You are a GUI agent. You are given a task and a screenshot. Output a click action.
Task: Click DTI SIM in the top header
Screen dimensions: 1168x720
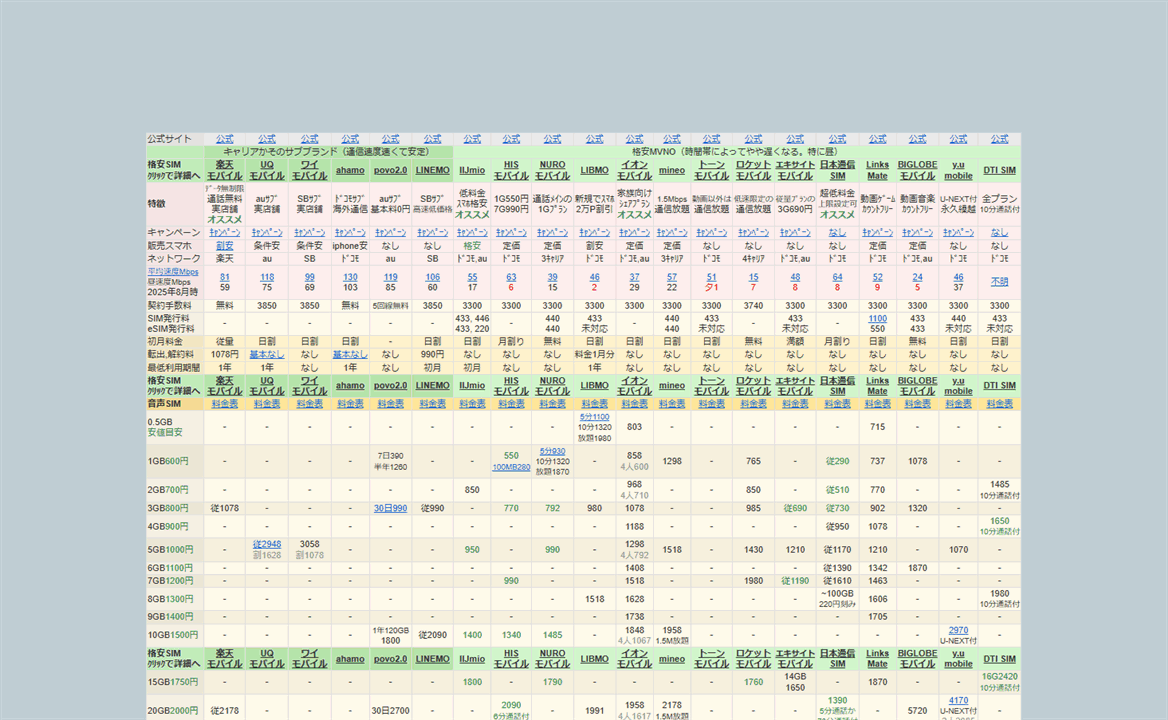(x=999, y=170)
